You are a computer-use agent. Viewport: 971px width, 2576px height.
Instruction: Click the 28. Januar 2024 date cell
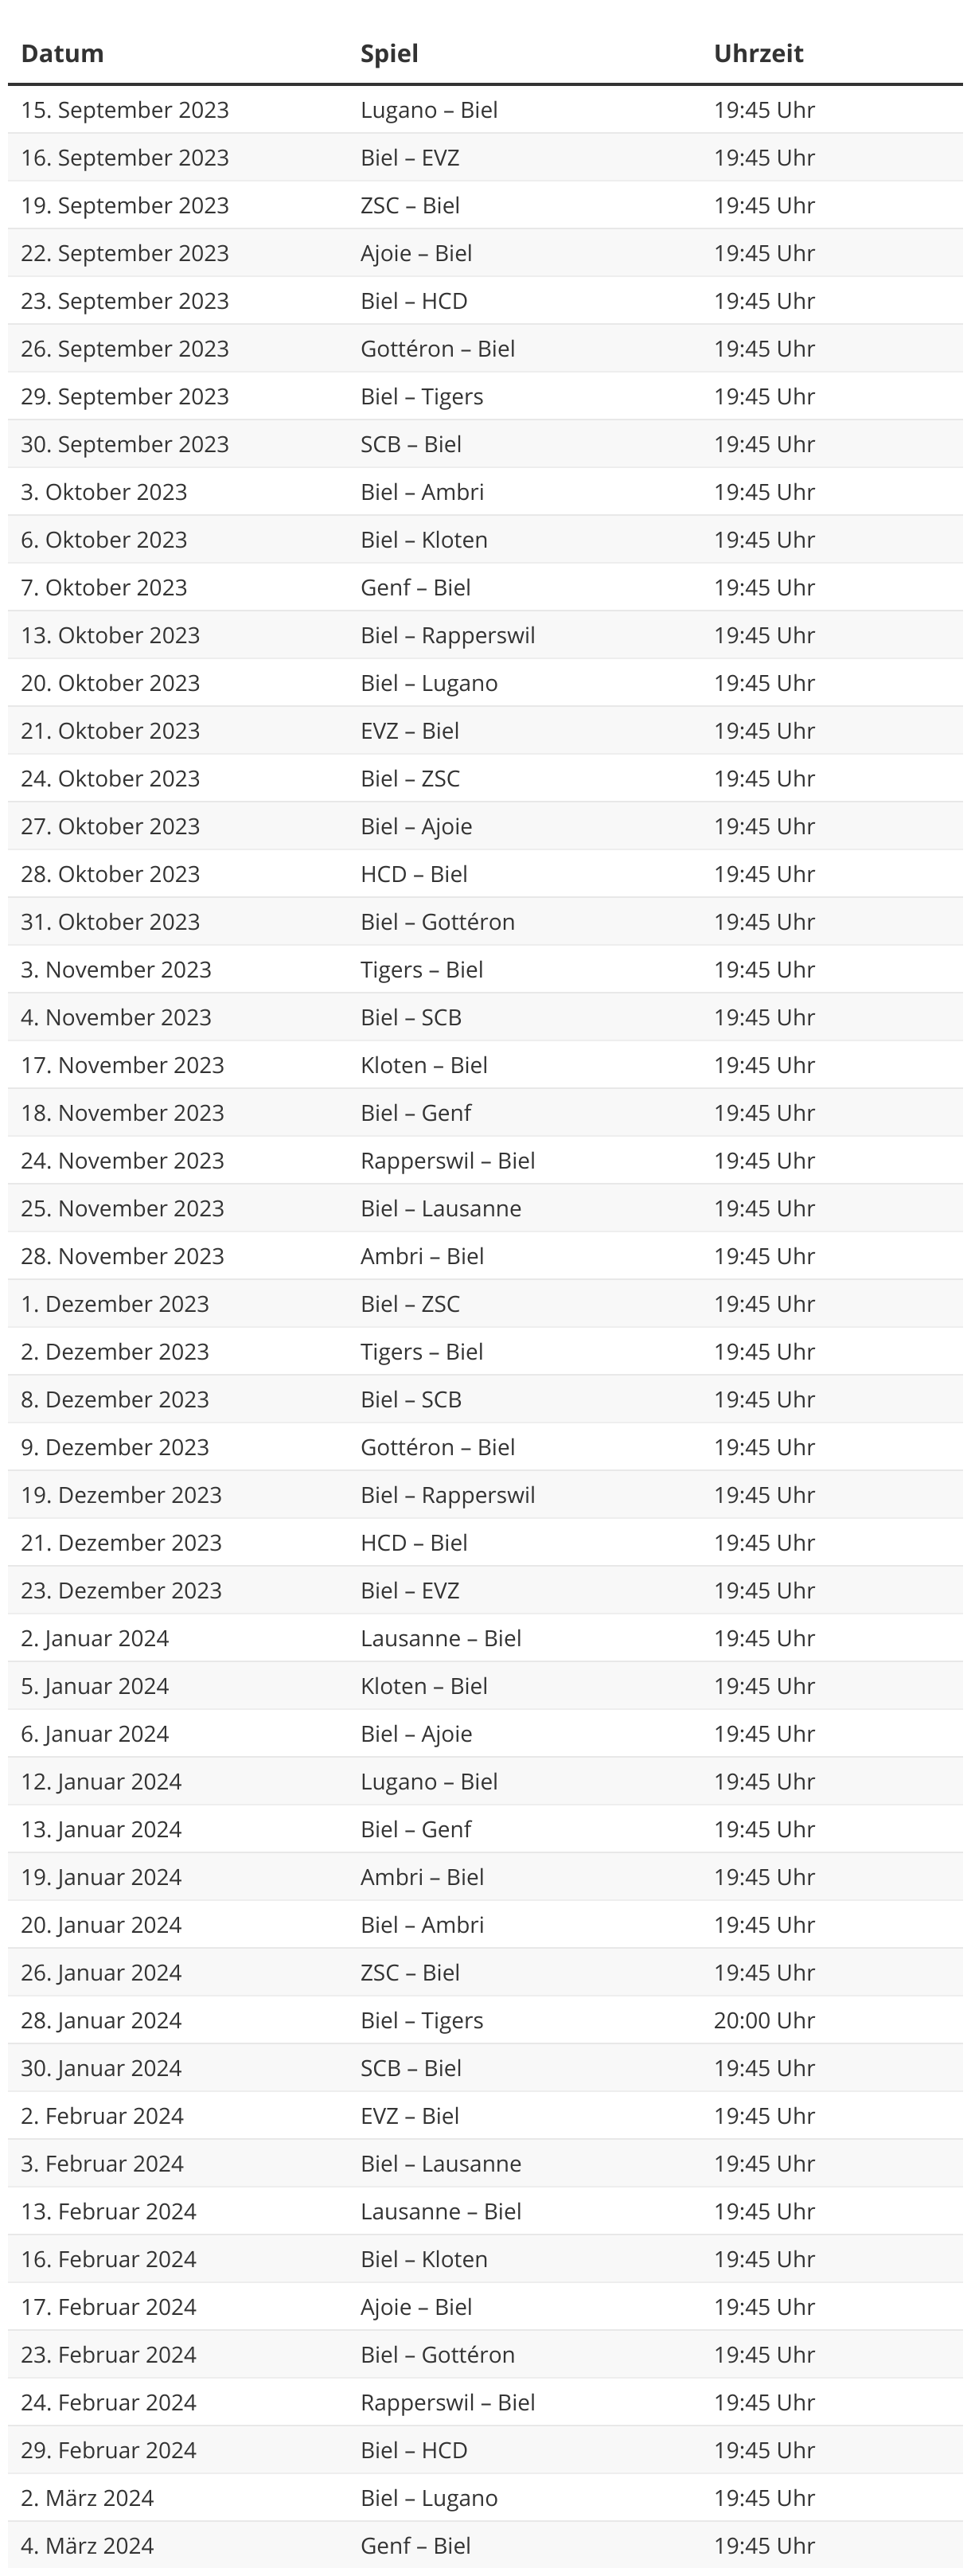coord(101,2020)
